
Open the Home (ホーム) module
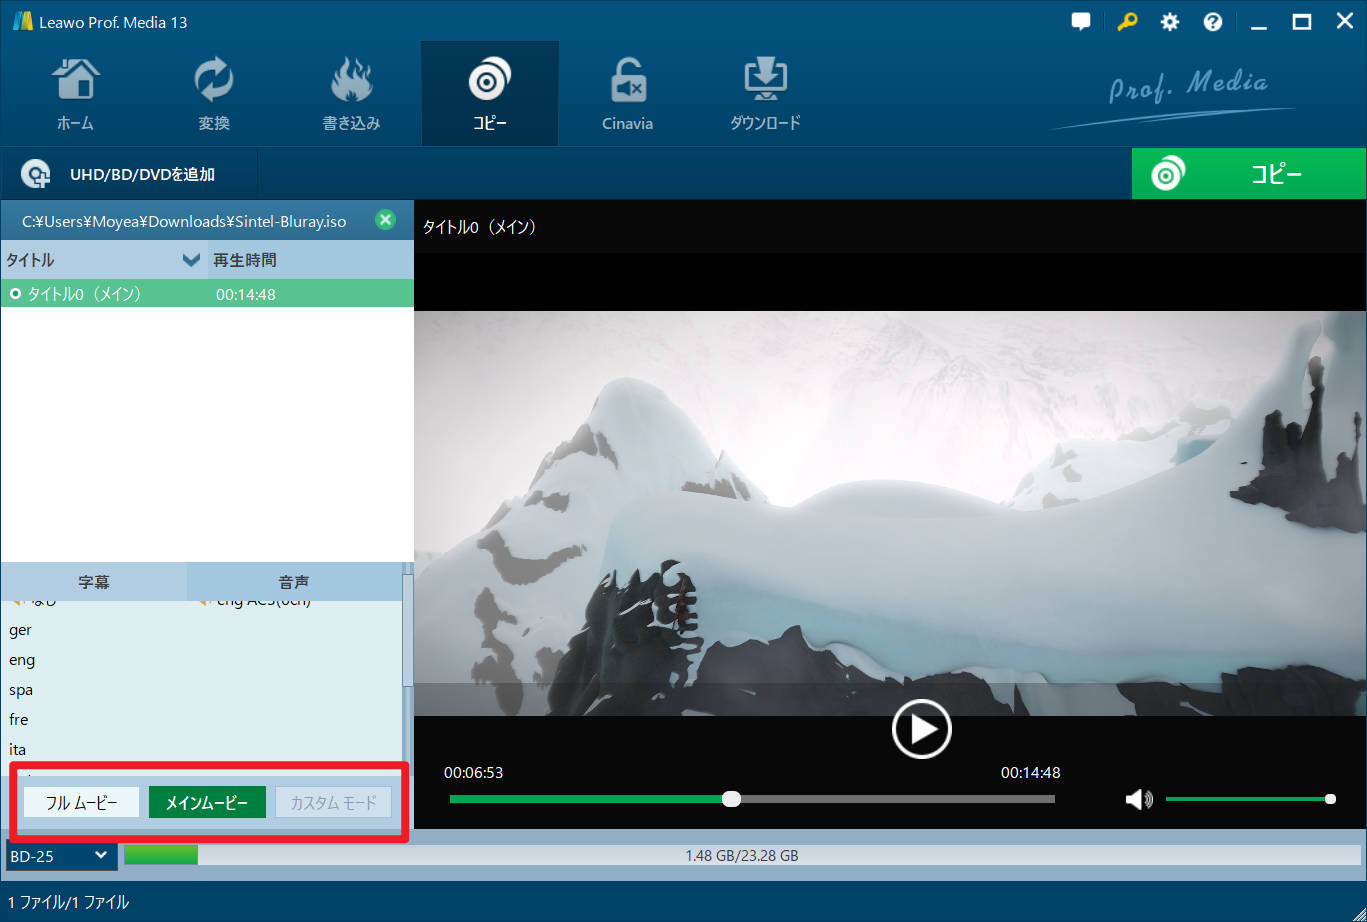point(75,95)
